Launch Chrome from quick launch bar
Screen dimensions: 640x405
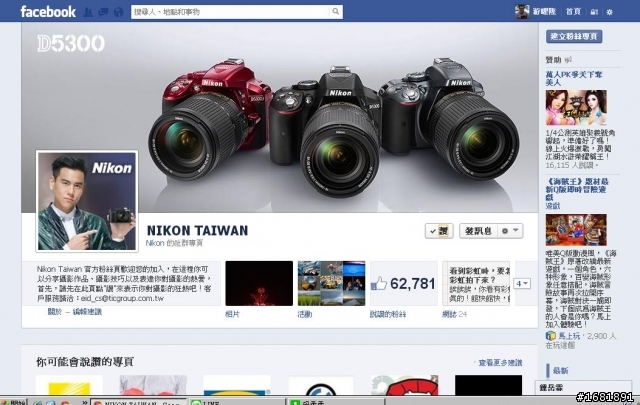(64, 403)
